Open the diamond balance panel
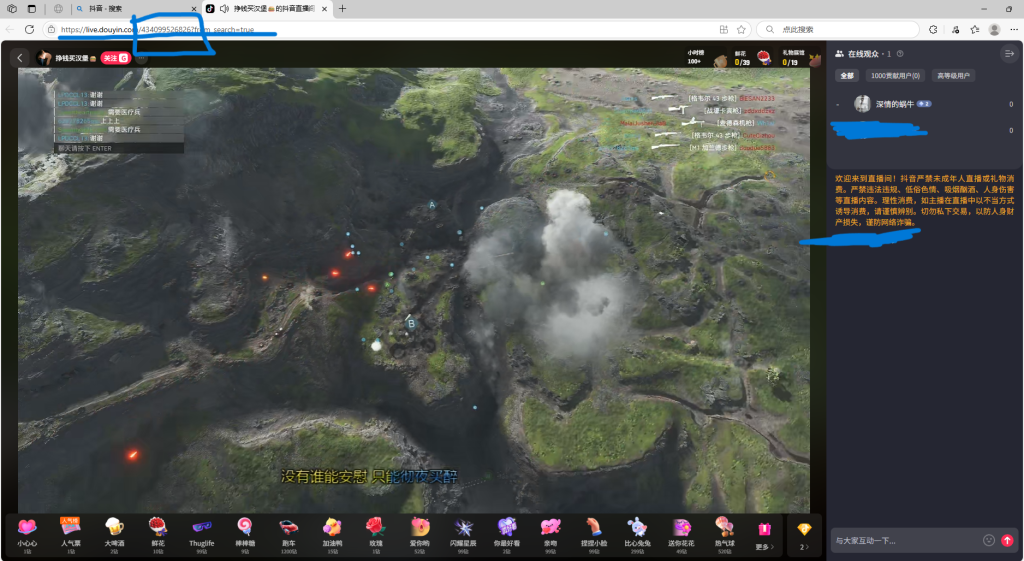This screenshot has width=1024, height=561. coord(804,536)
